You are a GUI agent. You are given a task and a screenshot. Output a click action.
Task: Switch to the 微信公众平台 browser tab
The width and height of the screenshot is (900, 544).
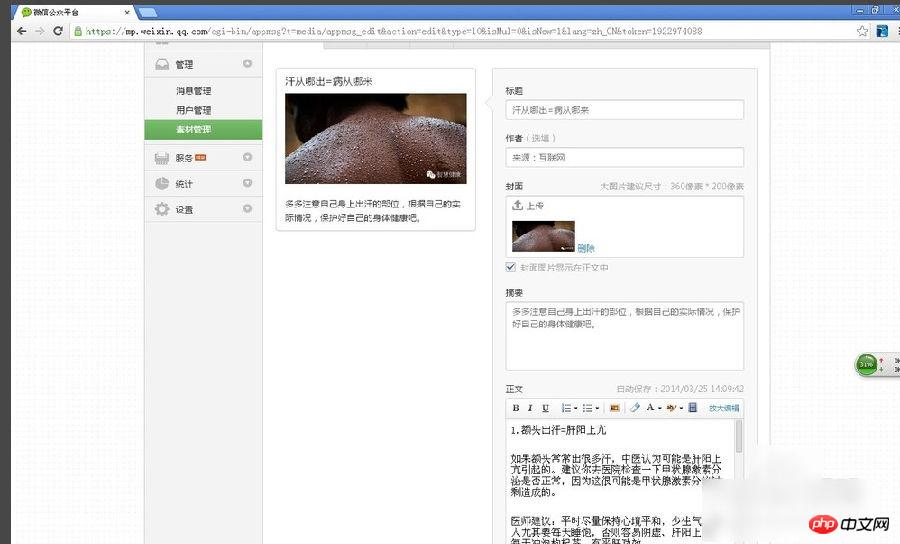tap(75, 12)
